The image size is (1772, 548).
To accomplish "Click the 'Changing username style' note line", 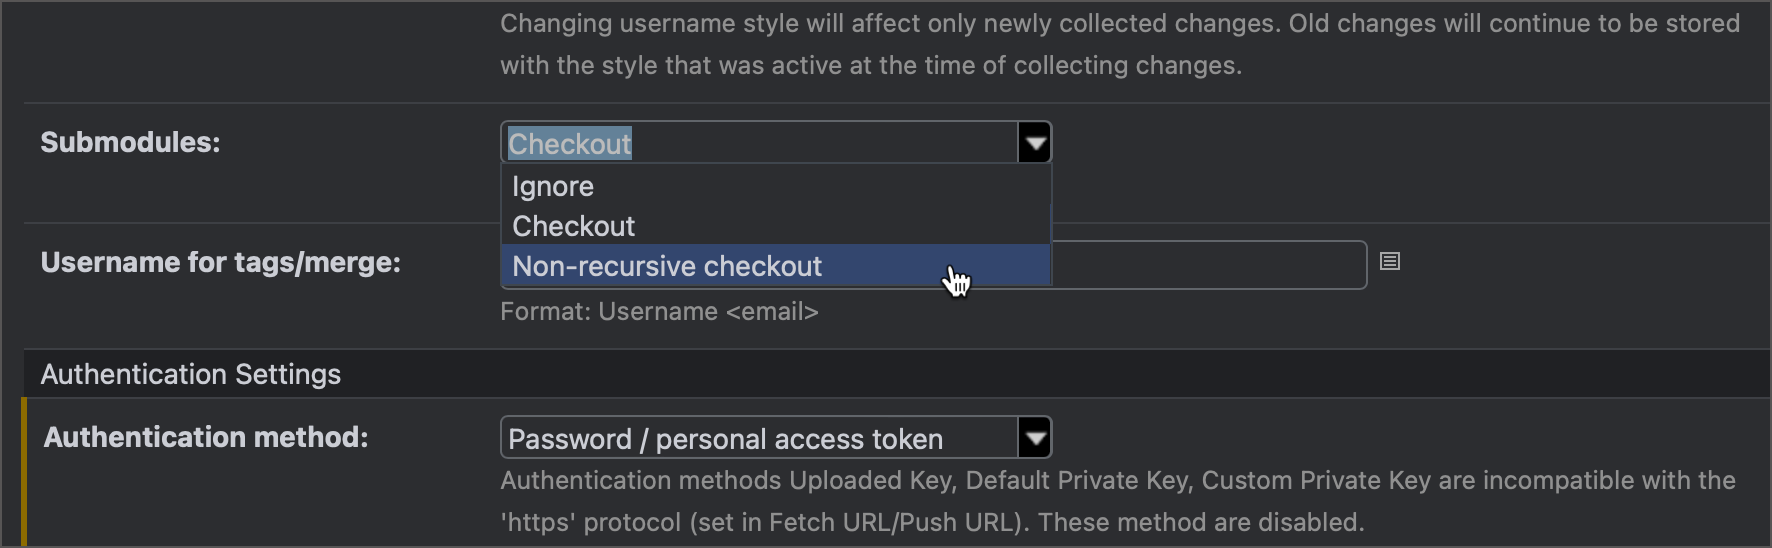I will [x=1119, y=24].
